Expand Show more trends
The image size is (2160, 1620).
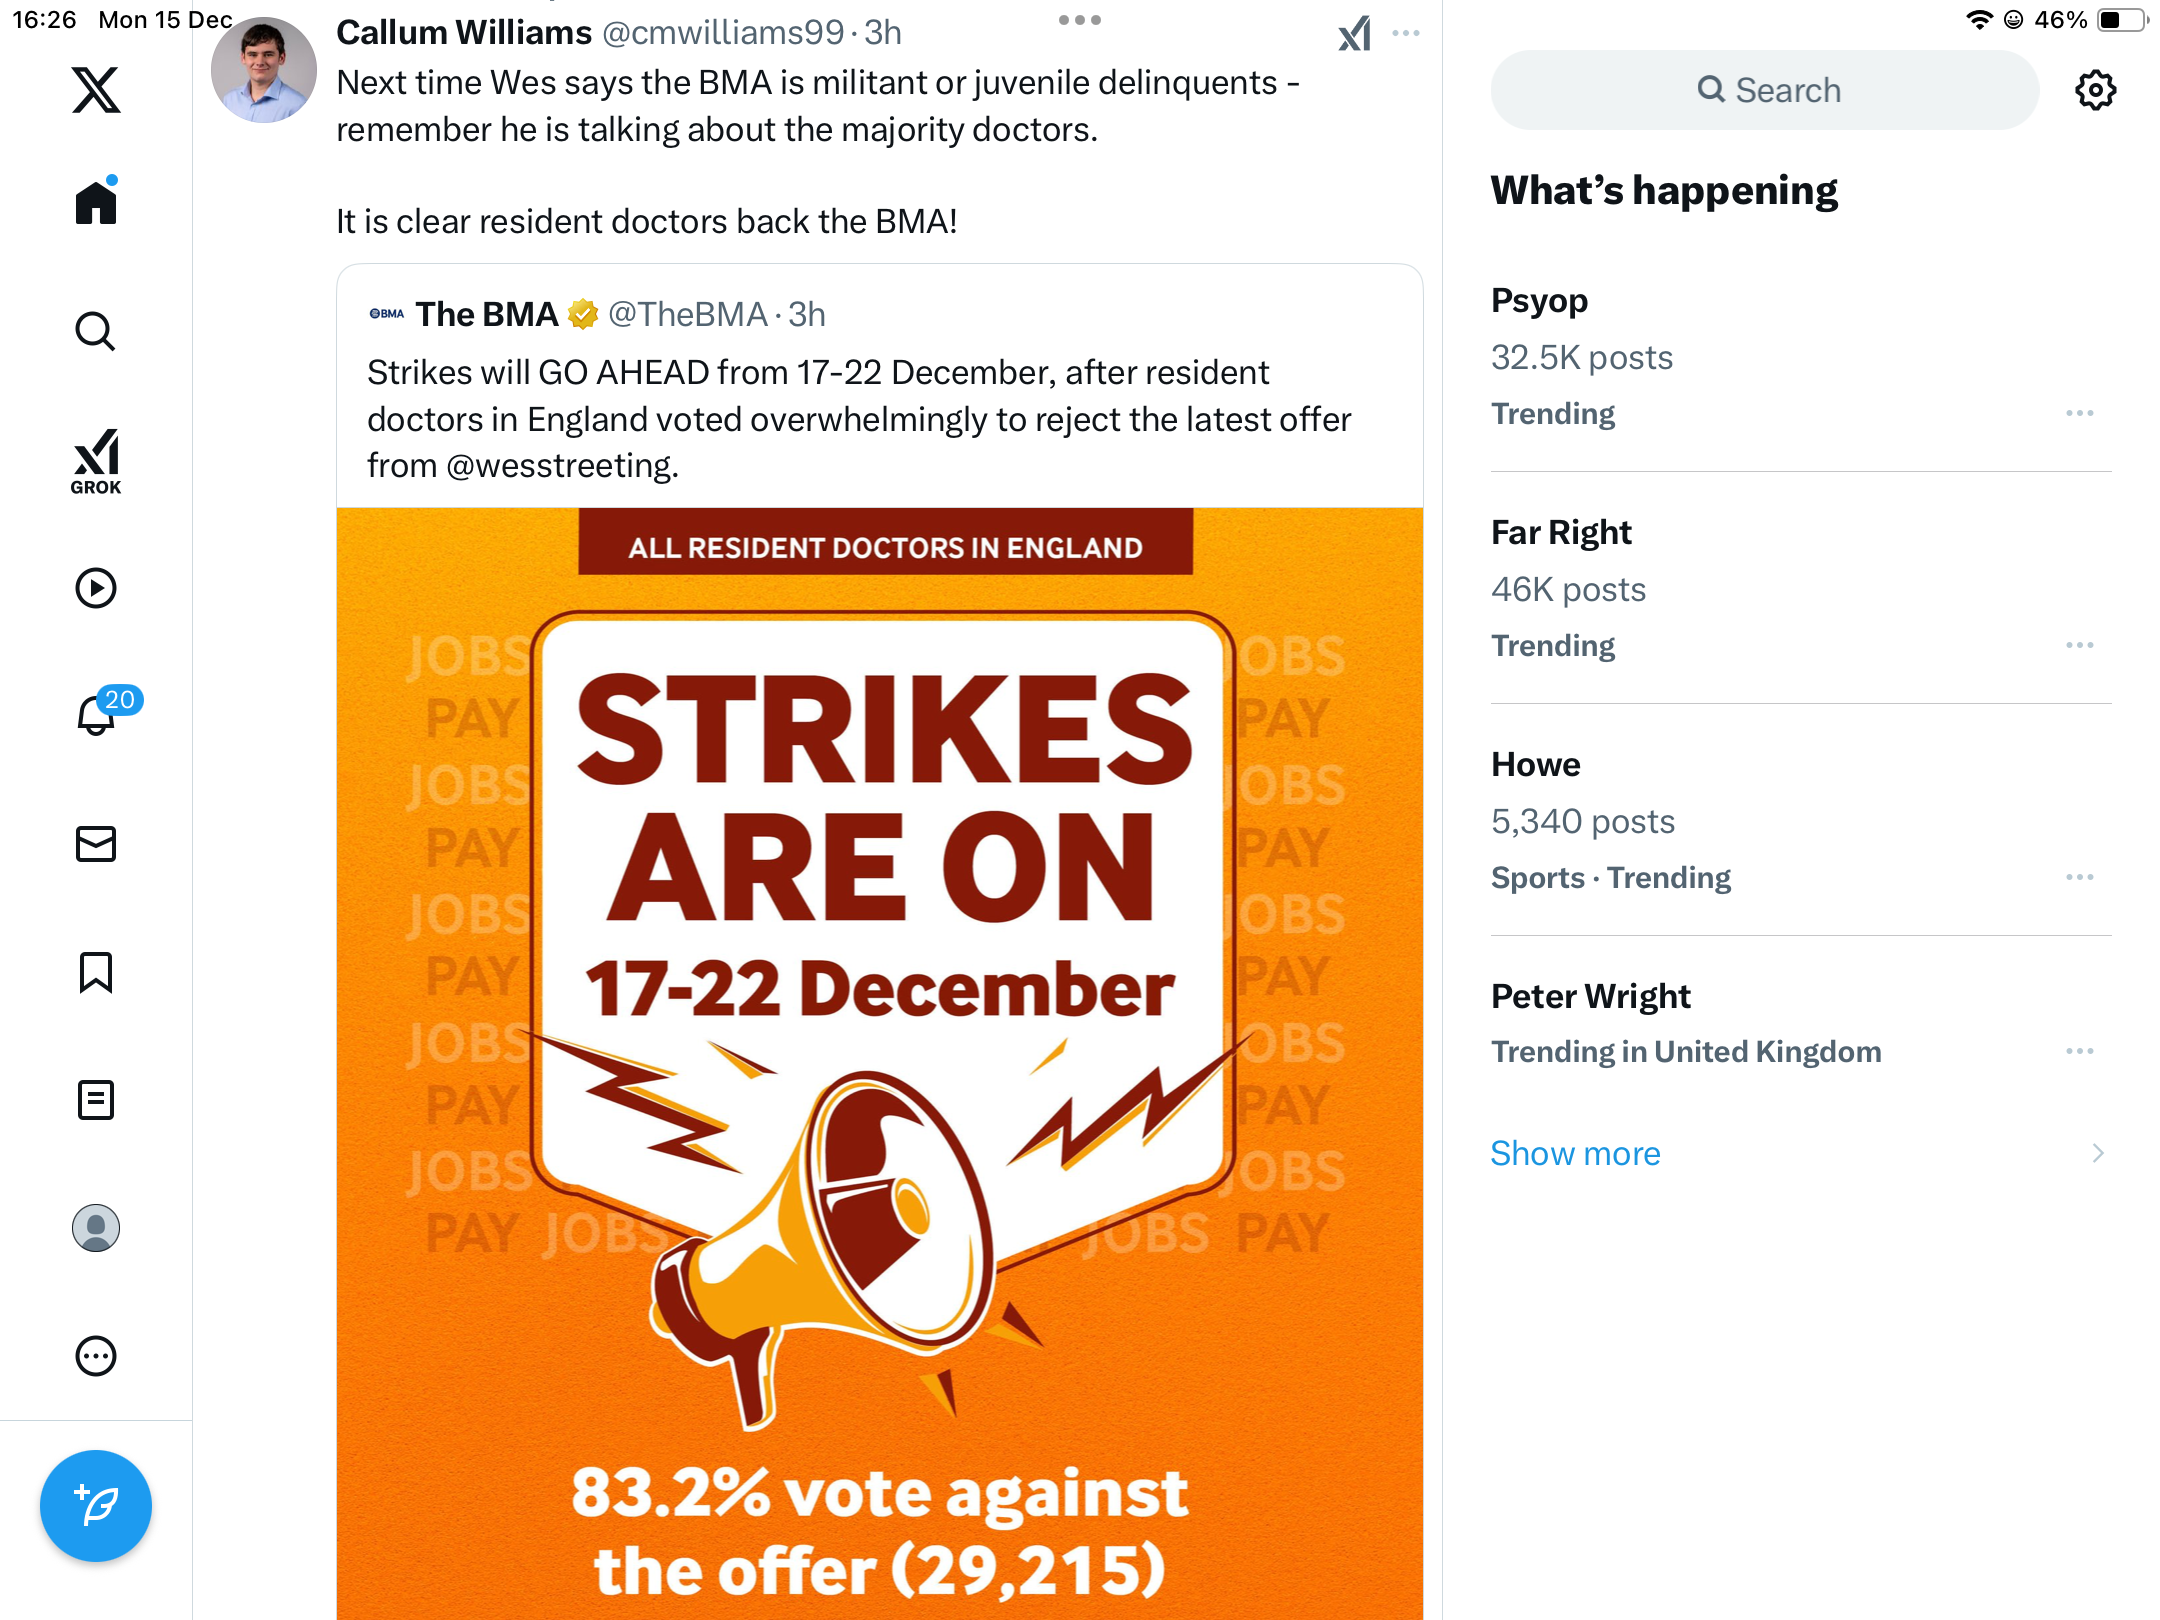tap(1576, 1153)
